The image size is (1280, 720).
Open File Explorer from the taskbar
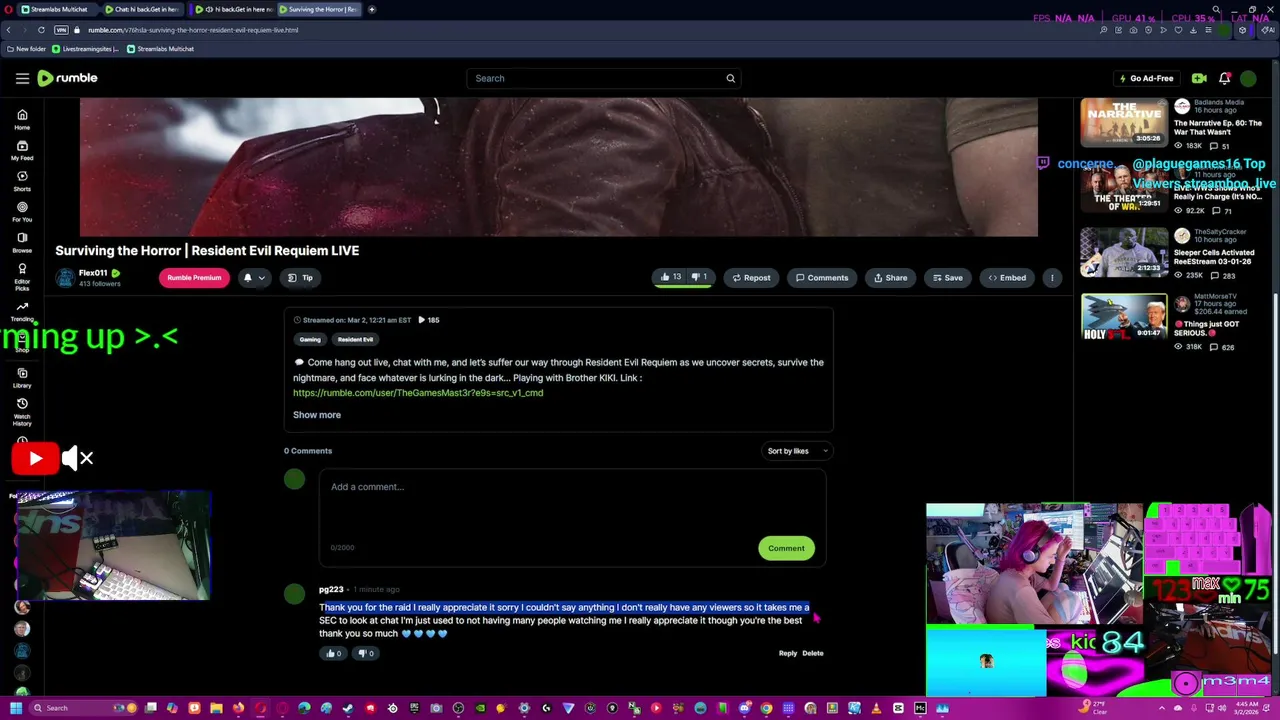pyautogui.click(x=216, y=708)
